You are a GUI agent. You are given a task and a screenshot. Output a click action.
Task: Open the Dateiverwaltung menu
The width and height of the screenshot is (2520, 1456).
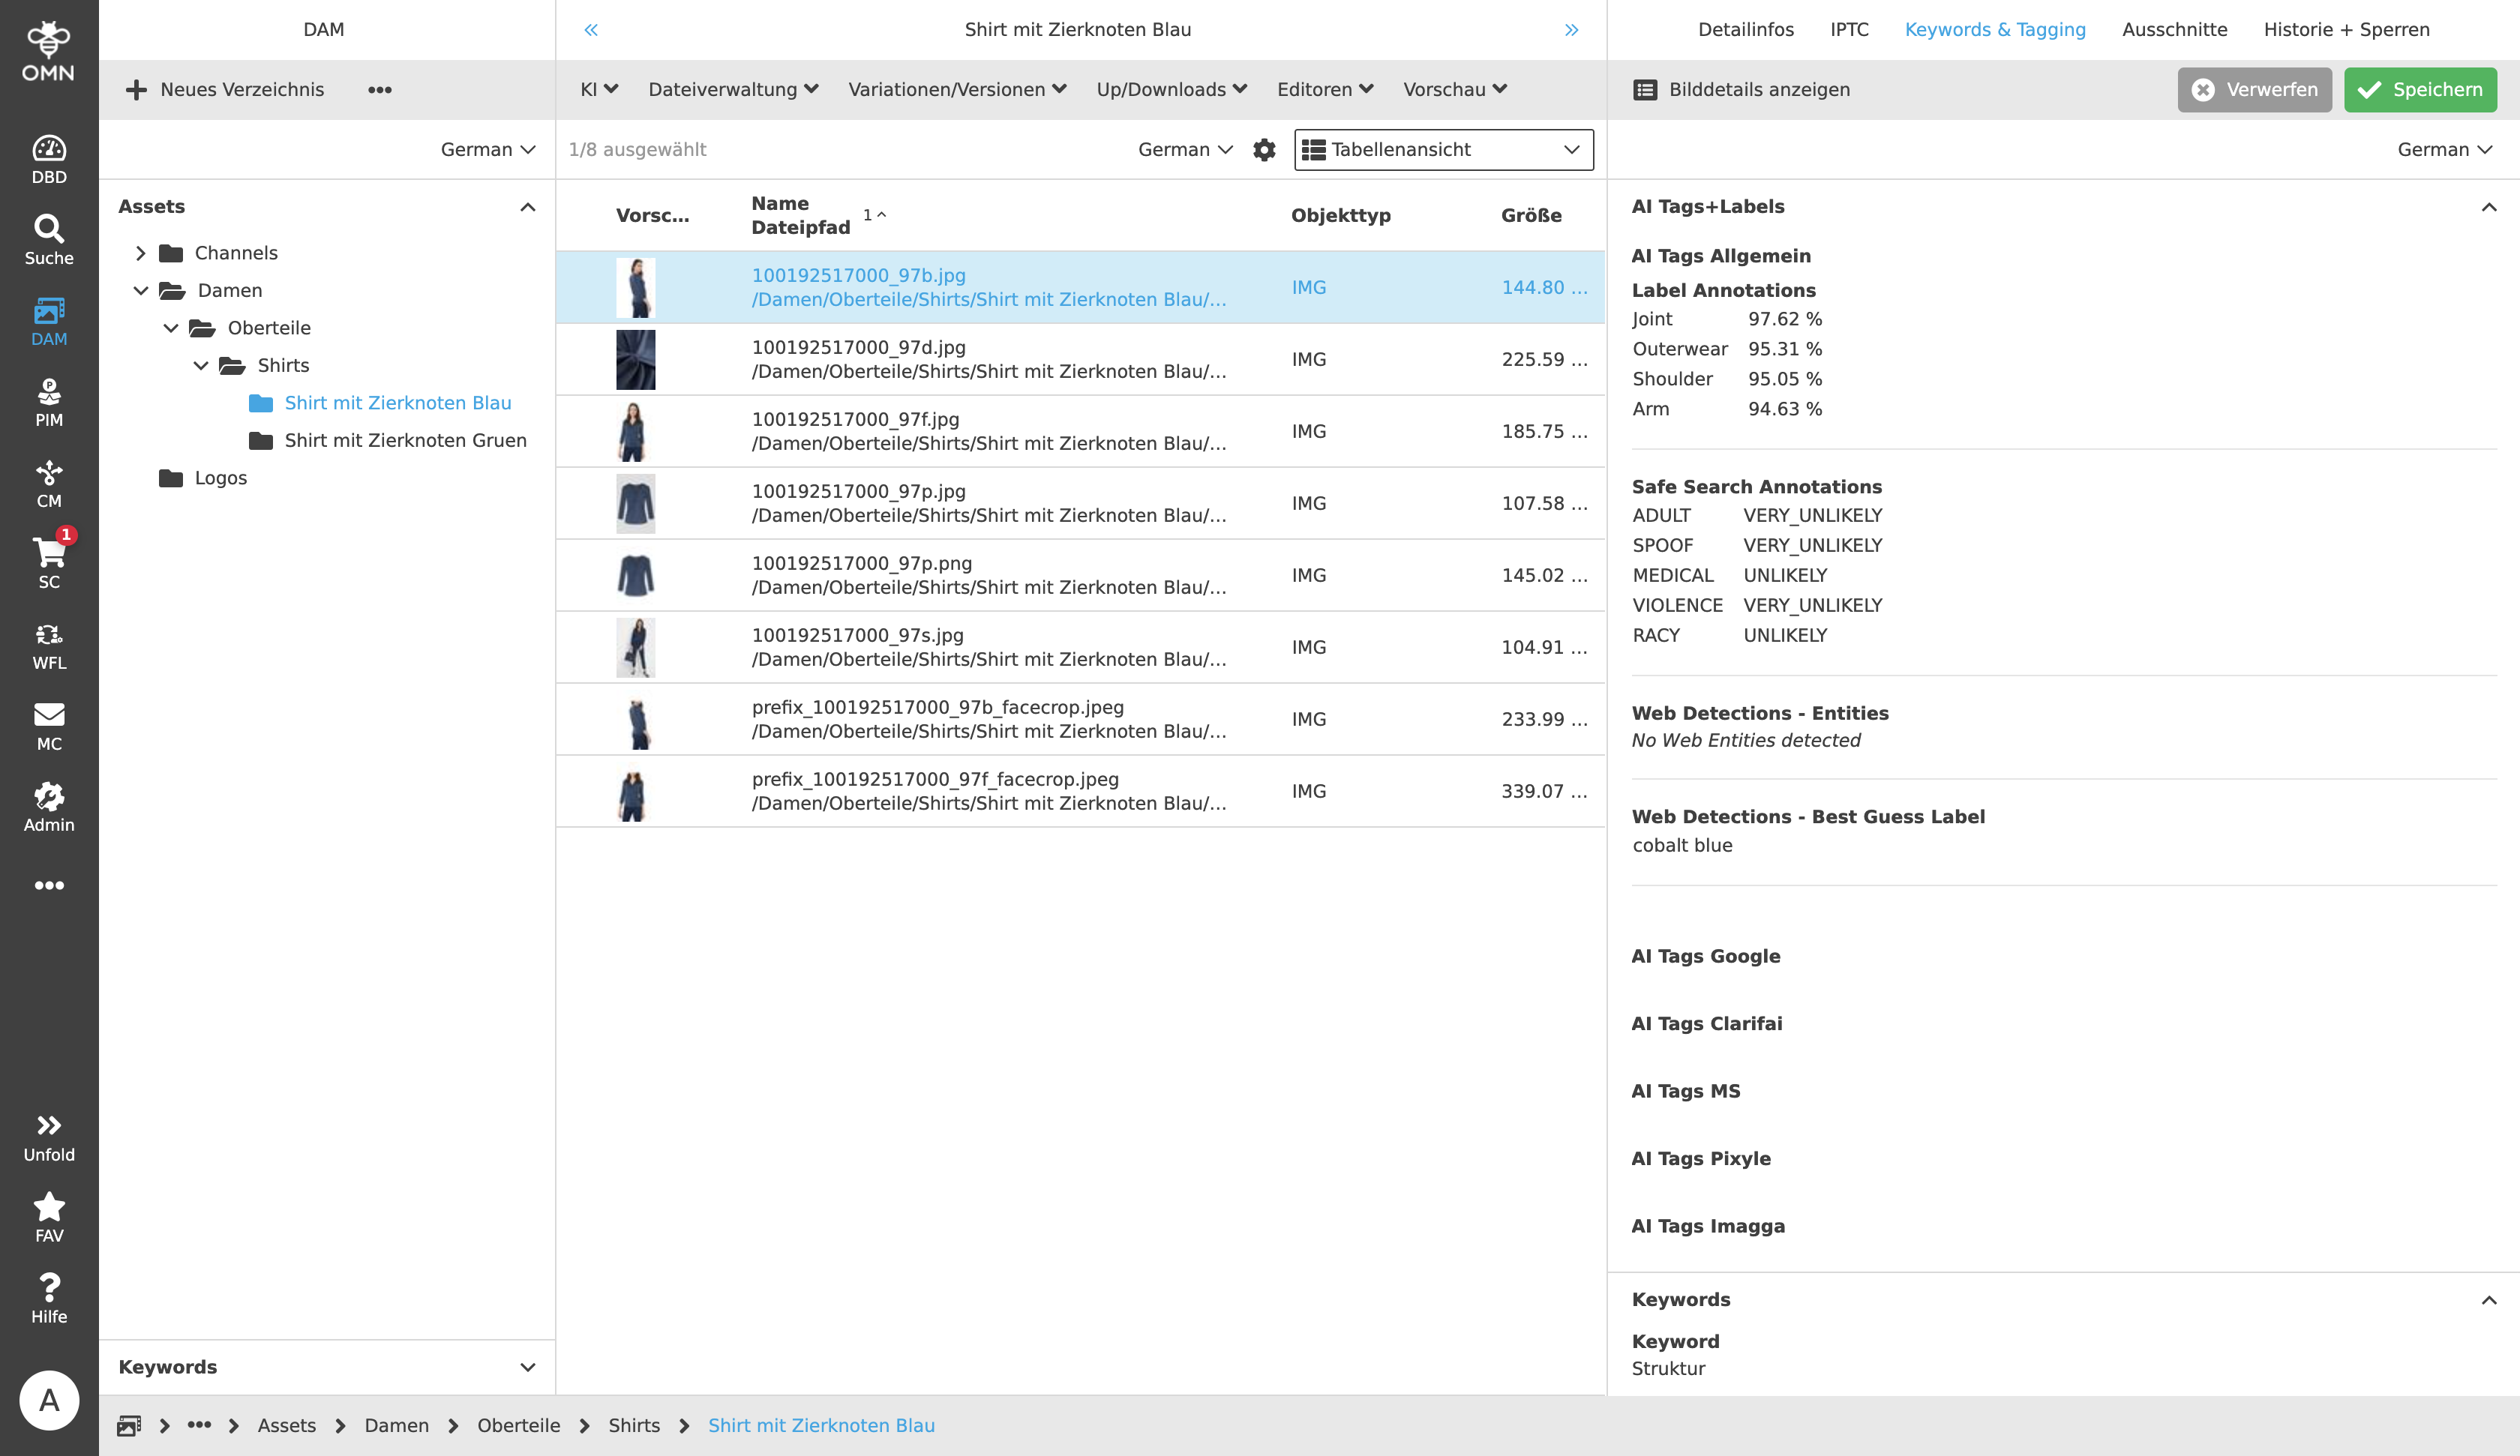pos(733,90)
